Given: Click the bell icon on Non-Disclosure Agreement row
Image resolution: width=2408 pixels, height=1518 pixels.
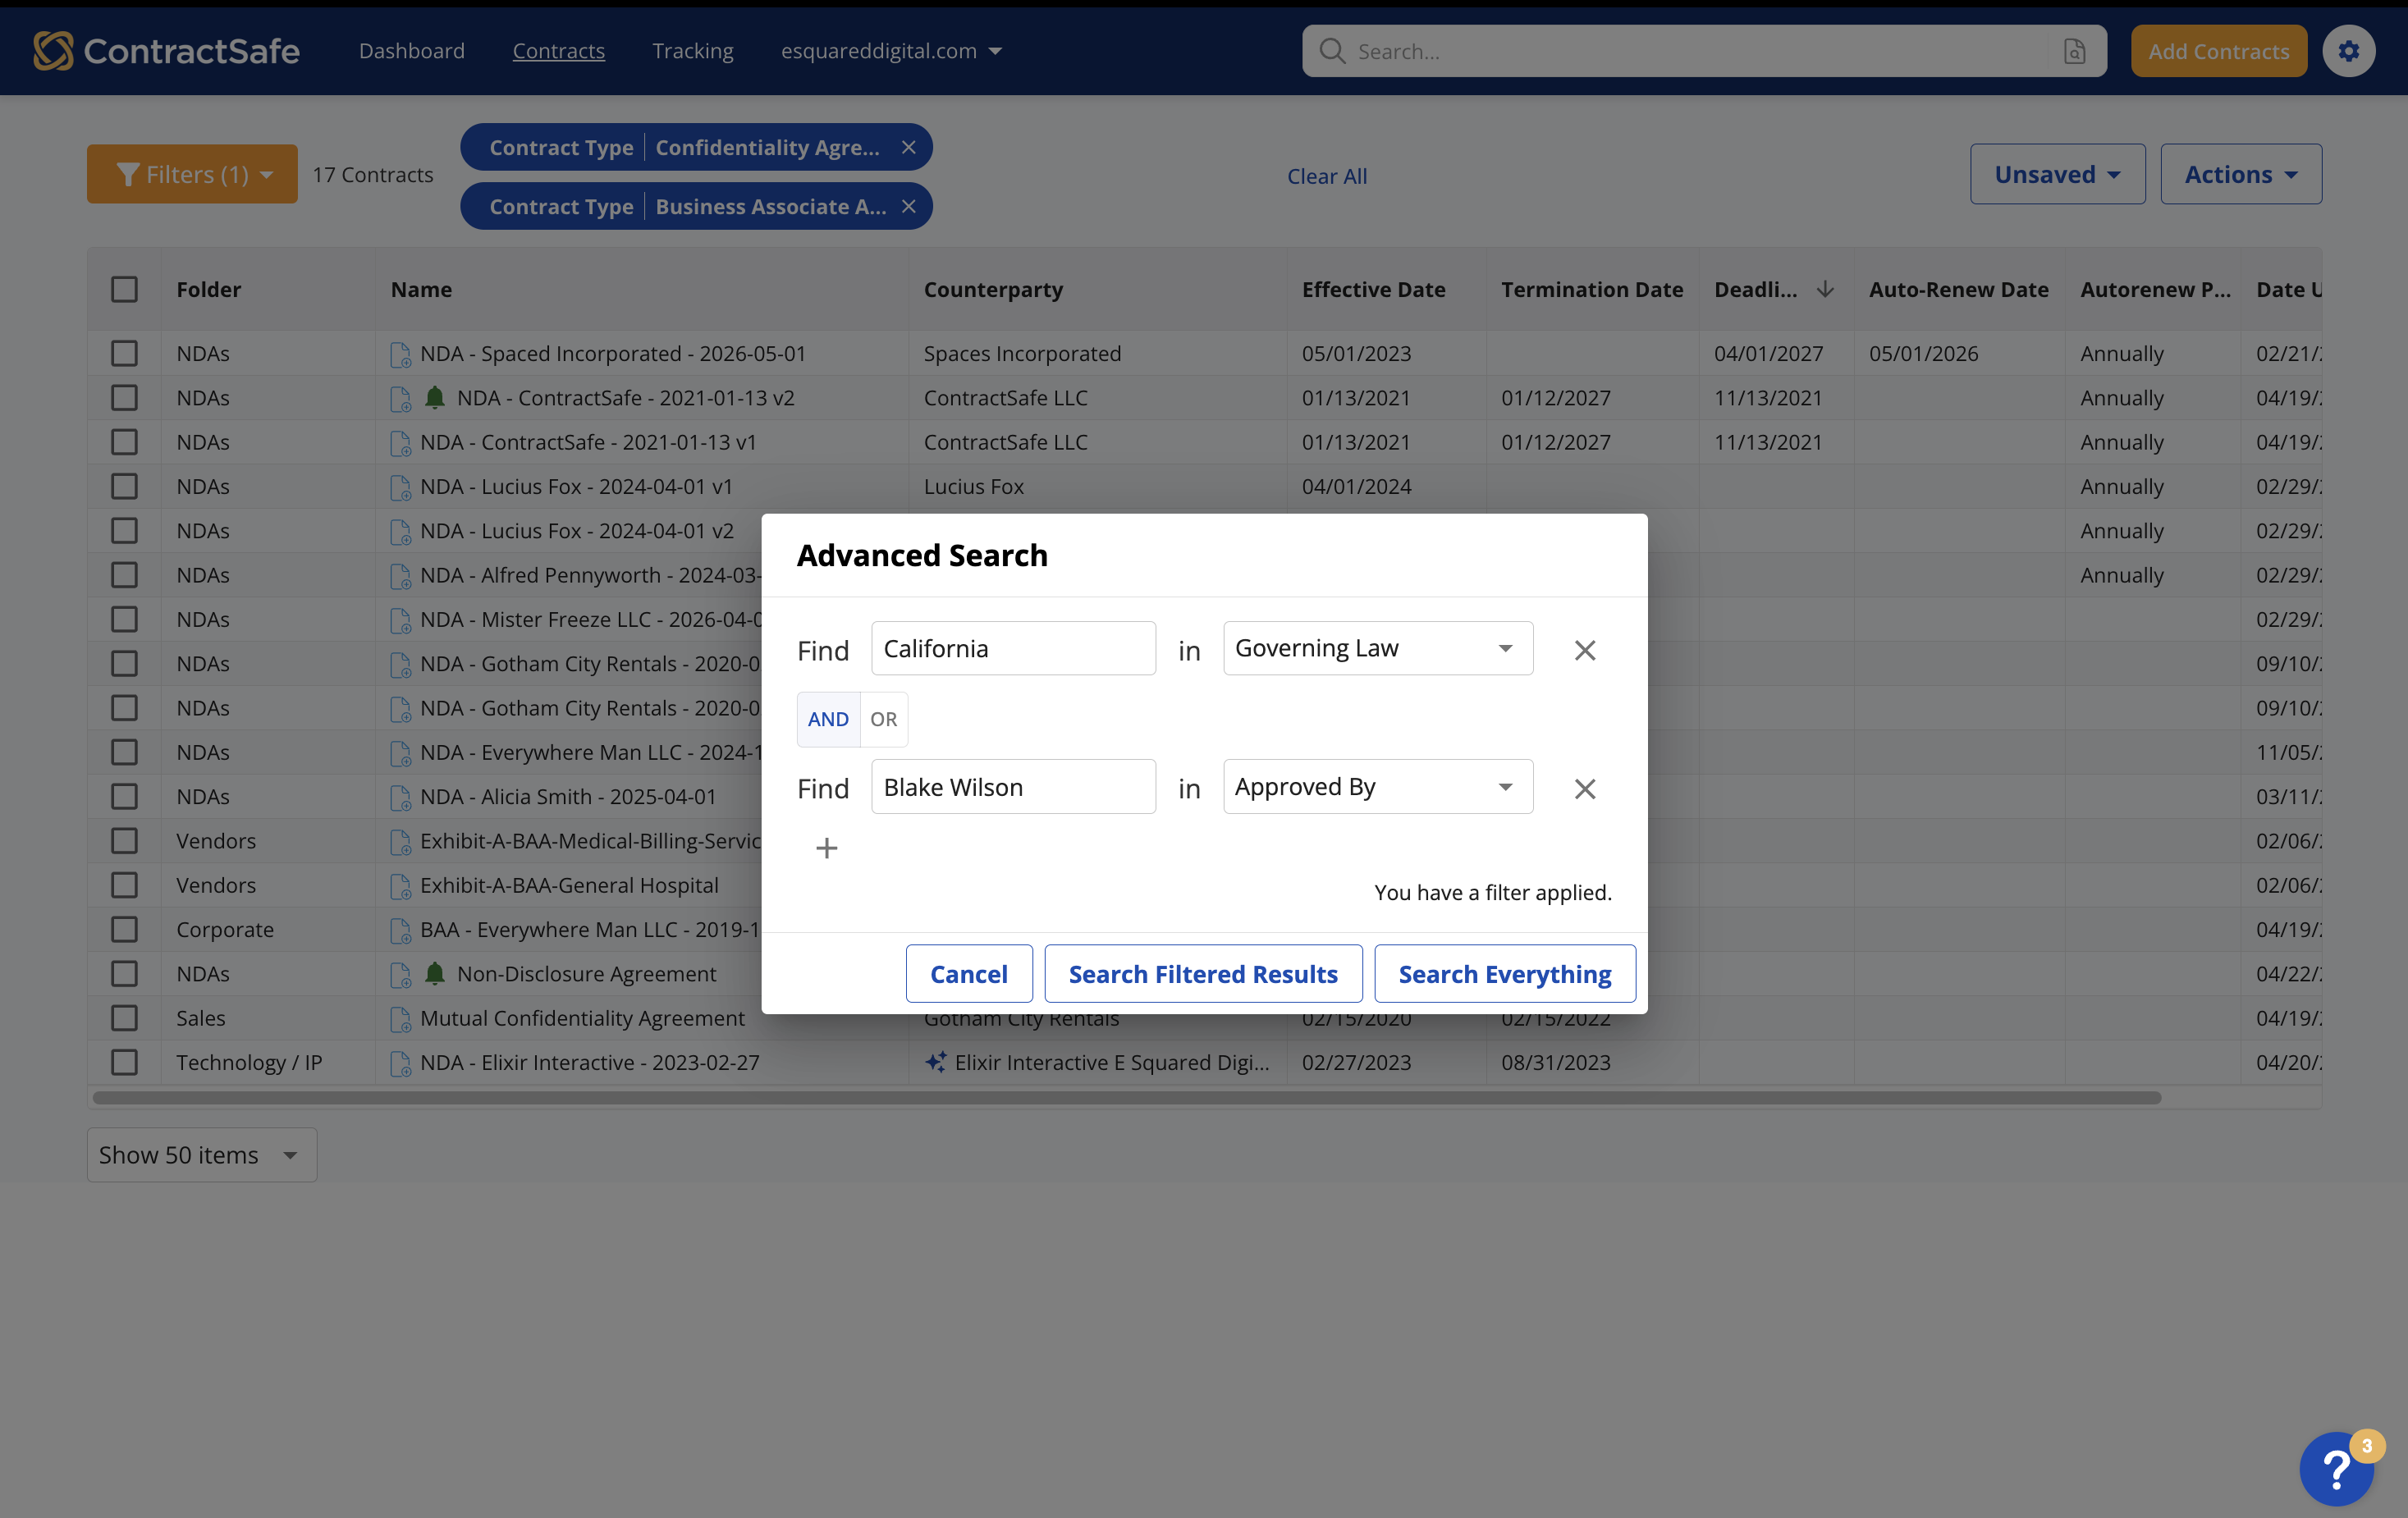Looking at the screenshot, I should click(x=434, y=973).
